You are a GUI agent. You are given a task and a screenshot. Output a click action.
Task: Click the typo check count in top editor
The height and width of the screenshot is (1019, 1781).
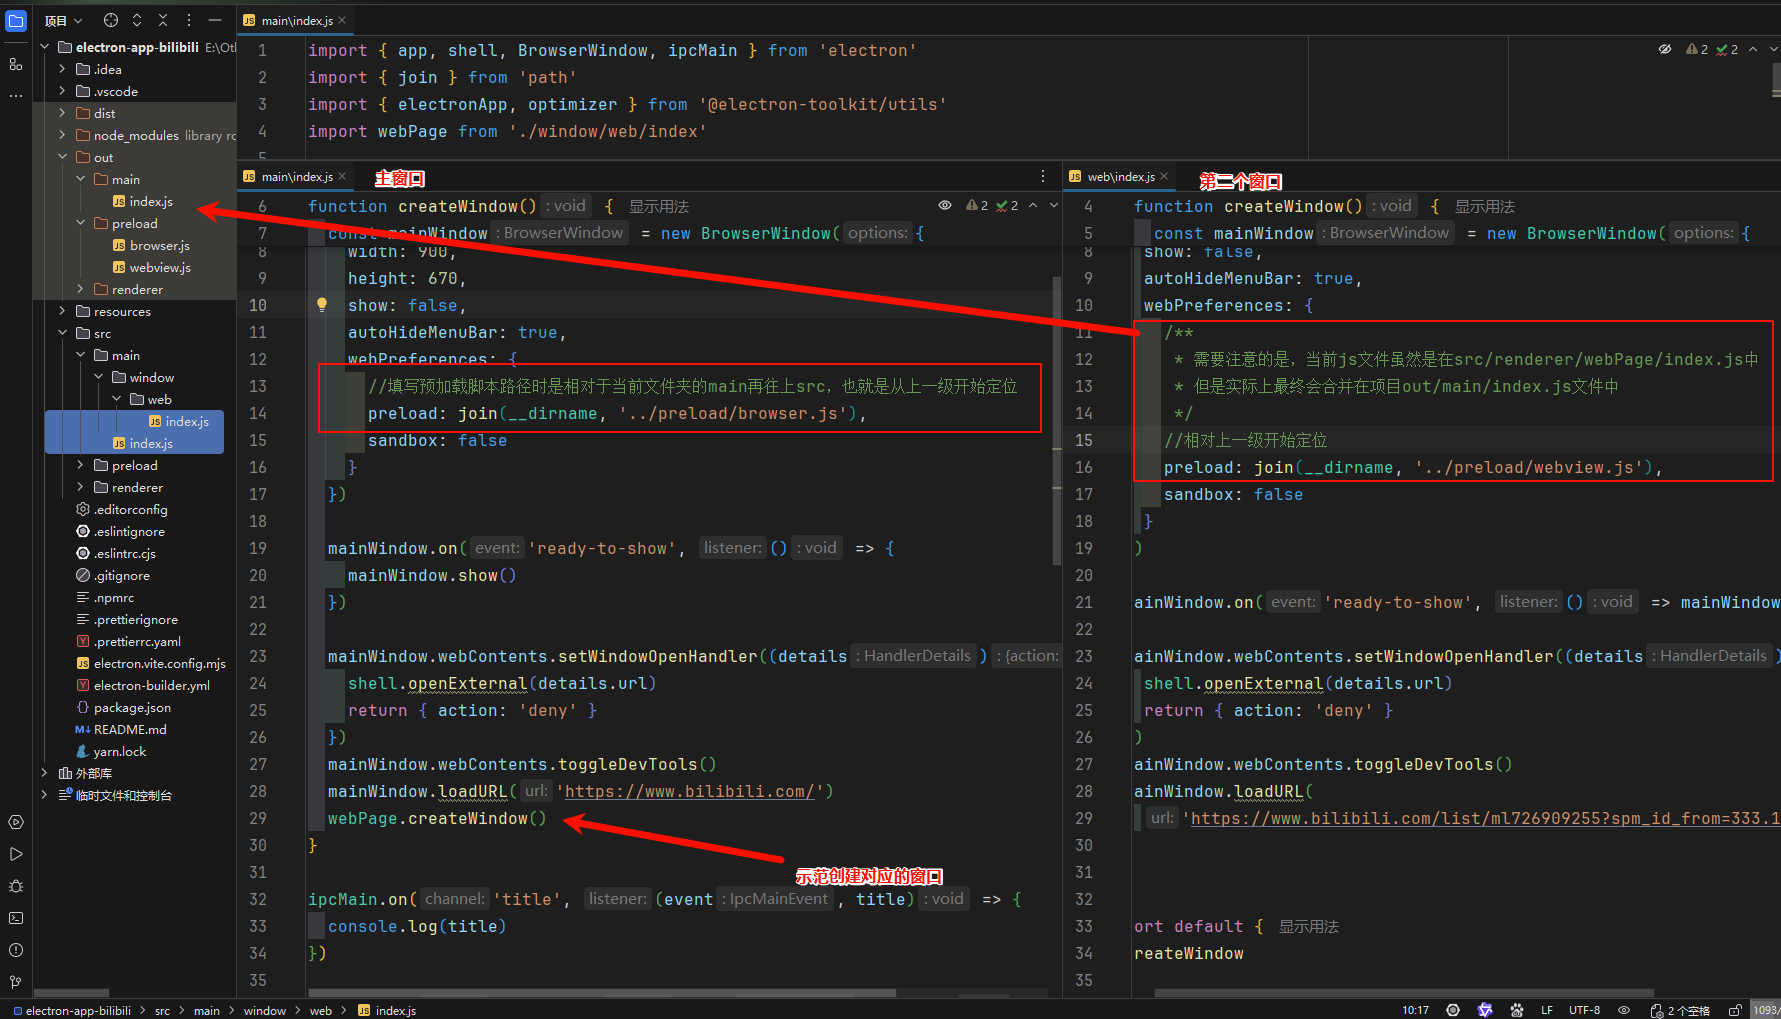[1727, 49]
